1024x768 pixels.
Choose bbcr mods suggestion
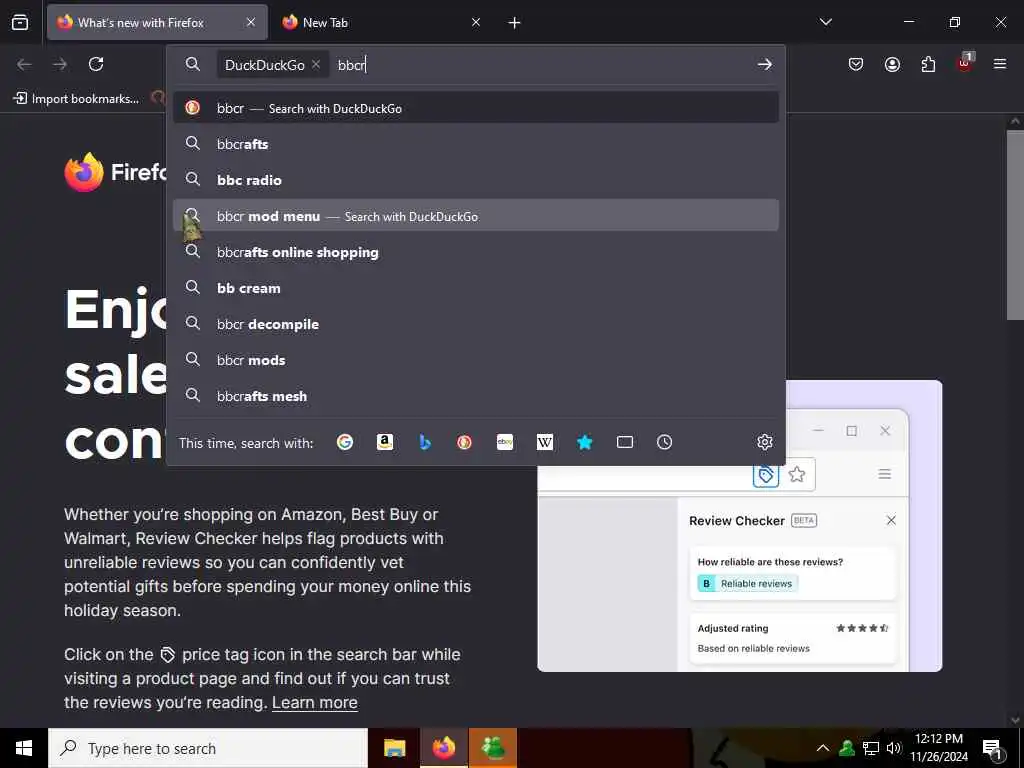pos(475,359)
